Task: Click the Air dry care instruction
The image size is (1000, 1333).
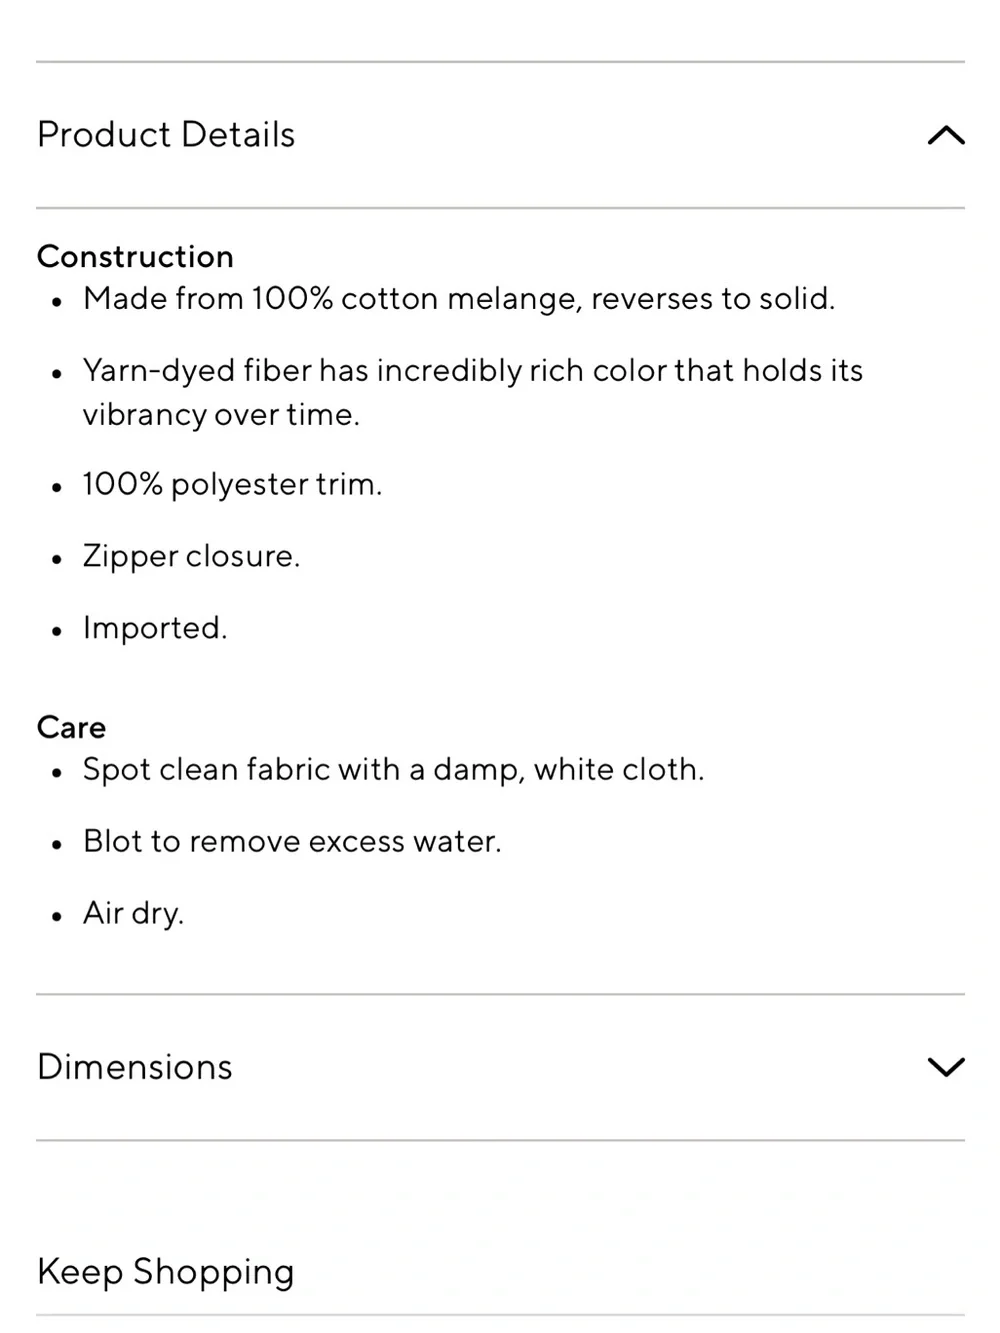Action: tap(133, 914)
